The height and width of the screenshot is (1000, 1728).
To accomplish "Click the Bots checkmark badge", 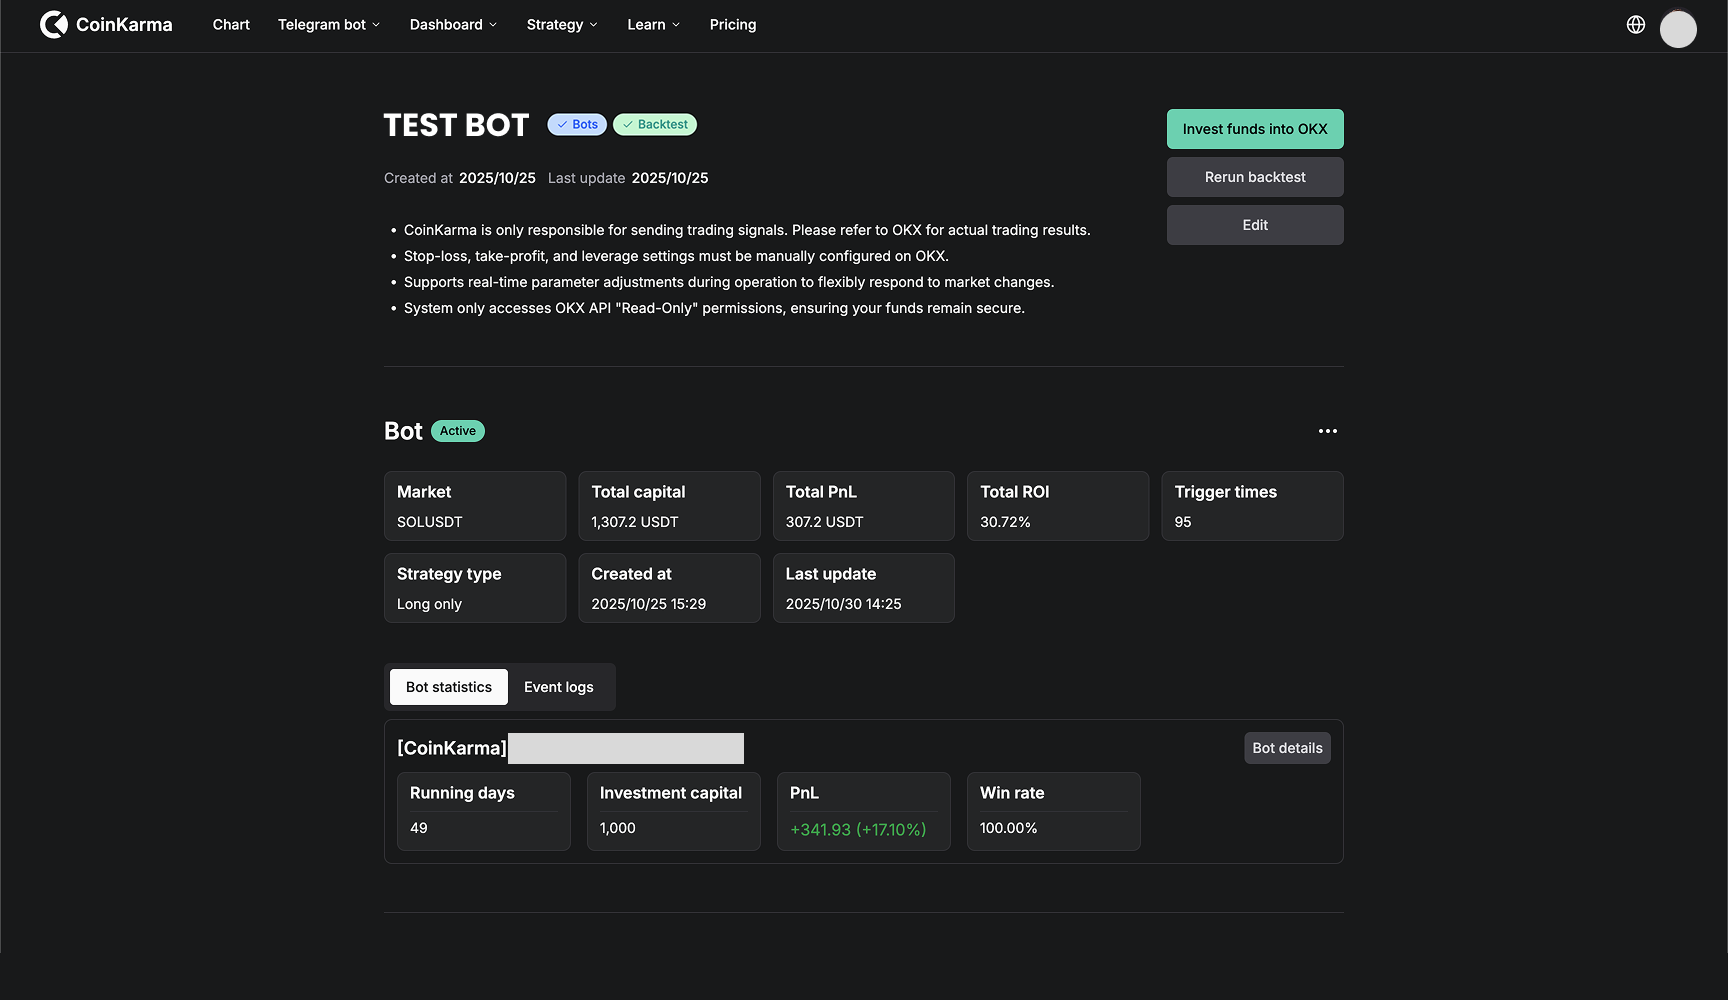I will tap(577, 125).
